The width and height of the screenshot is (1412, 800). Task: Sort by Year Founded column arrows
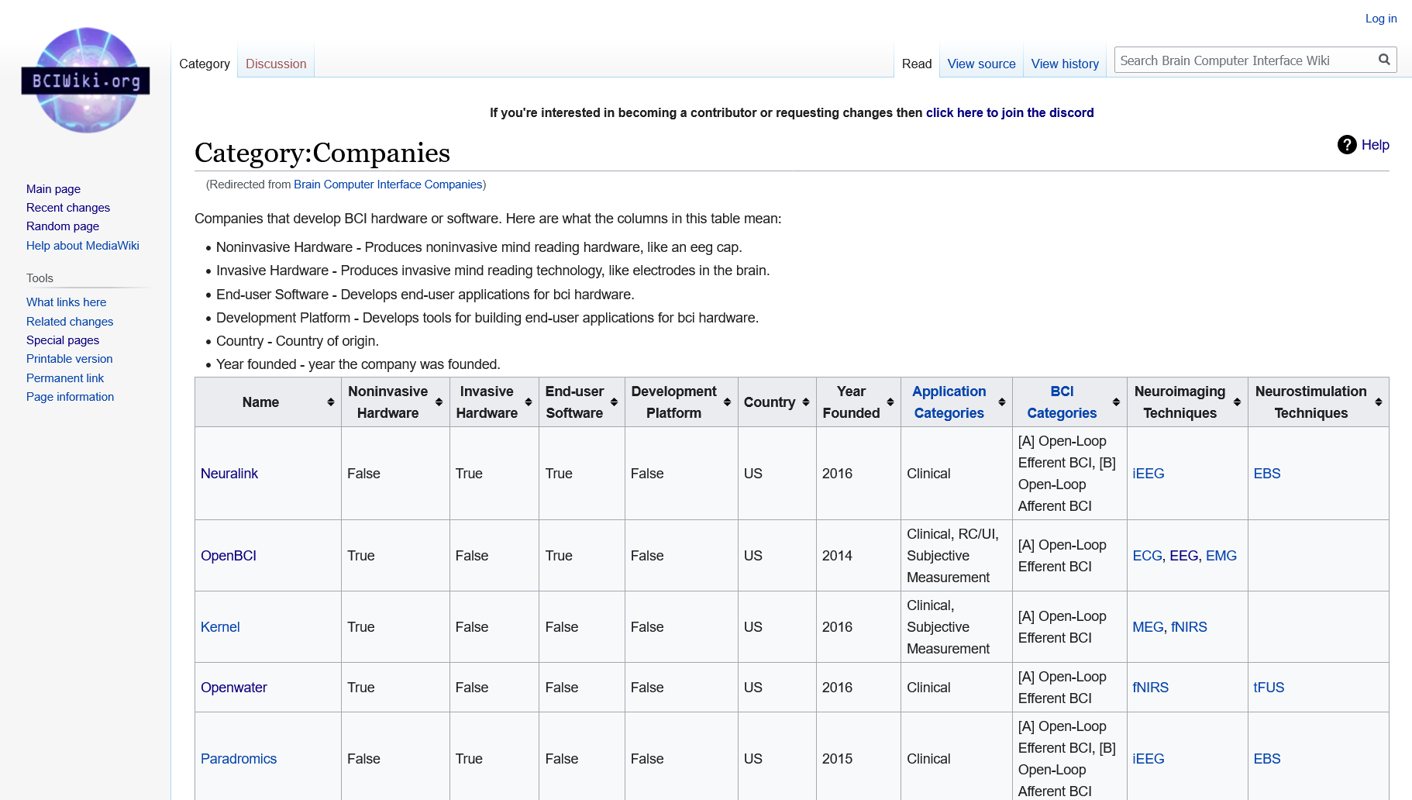890,402
